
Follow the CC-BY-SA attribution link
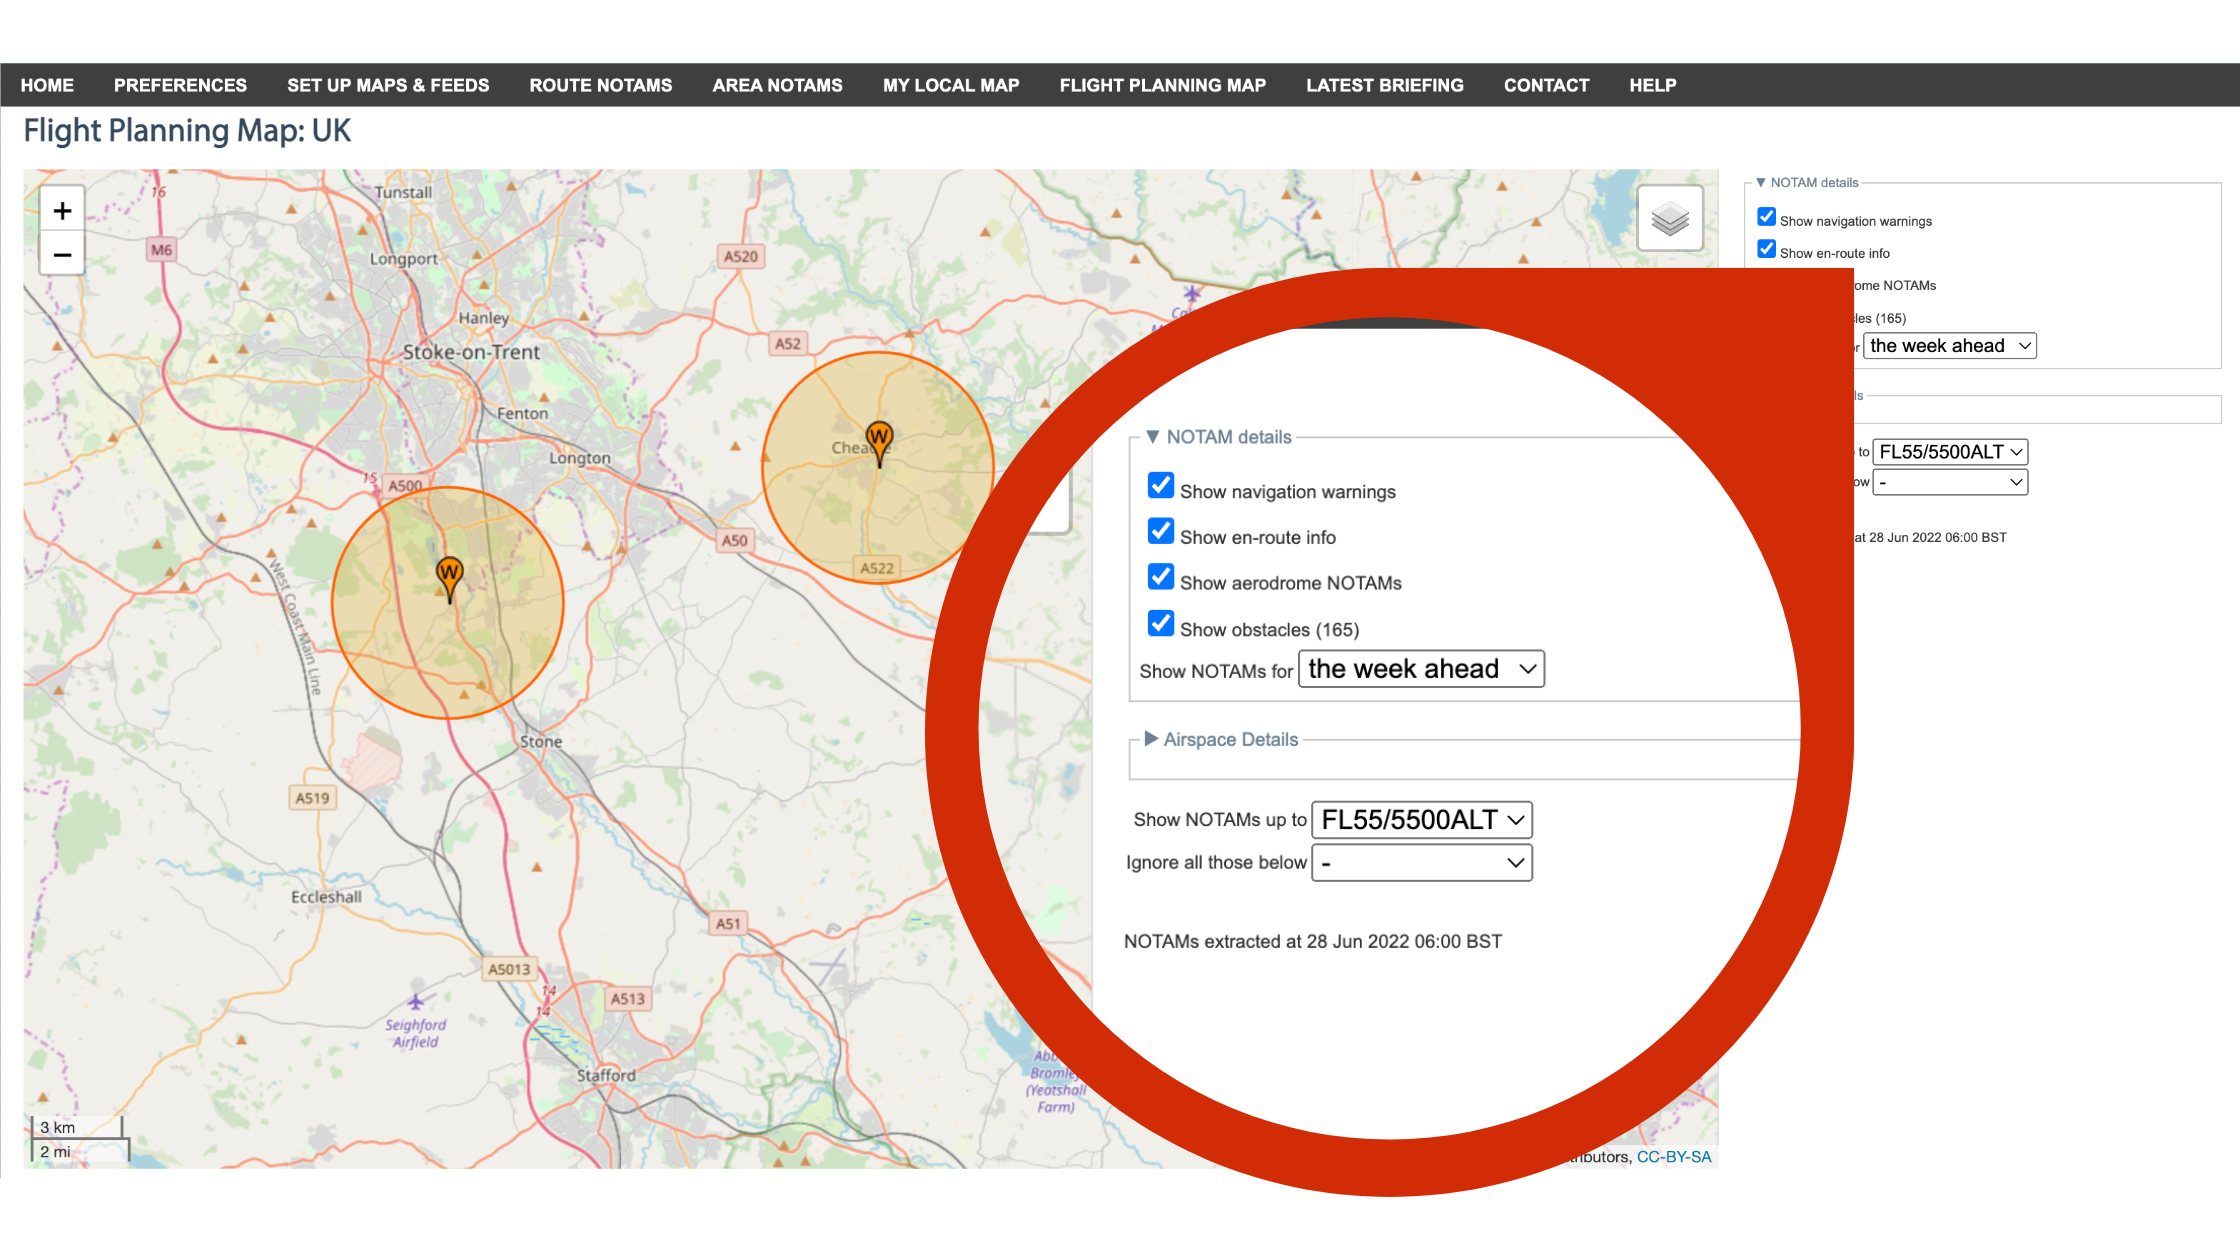point(1673,1157)
